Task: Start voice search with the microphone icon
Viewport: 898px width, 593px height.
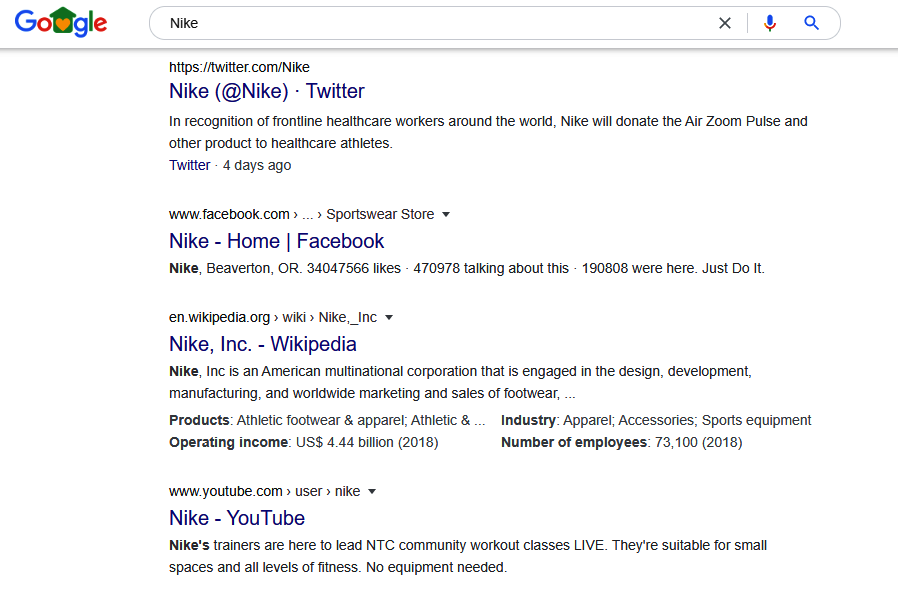Action: point(770,23)
